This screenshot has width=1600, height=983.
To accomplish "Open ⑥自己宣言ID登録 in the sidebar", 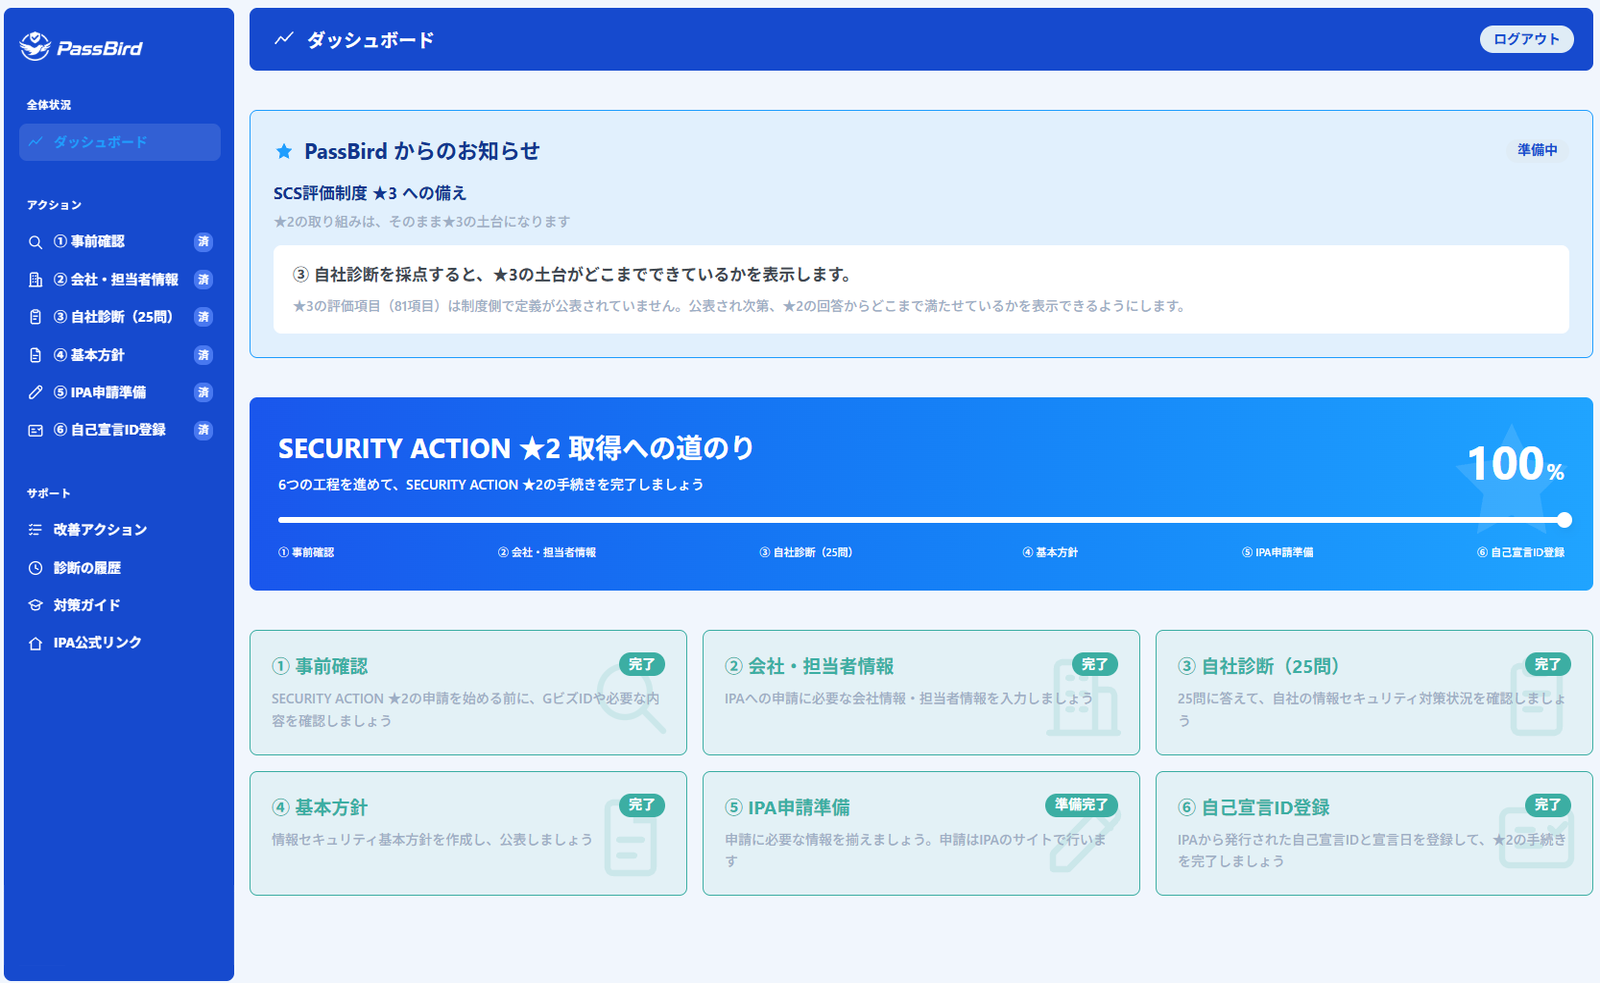I will click(x=120, y=430).
